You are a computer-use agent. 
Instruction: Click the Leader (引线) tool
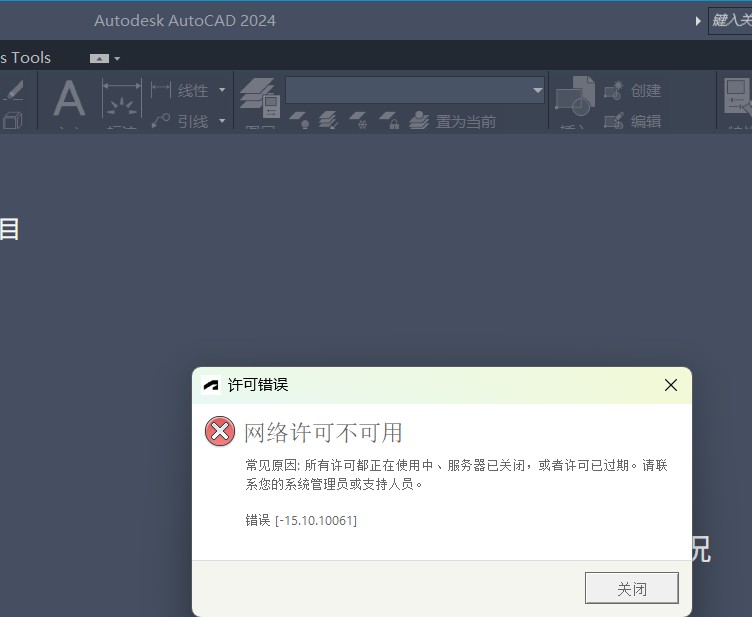(180, 121)
